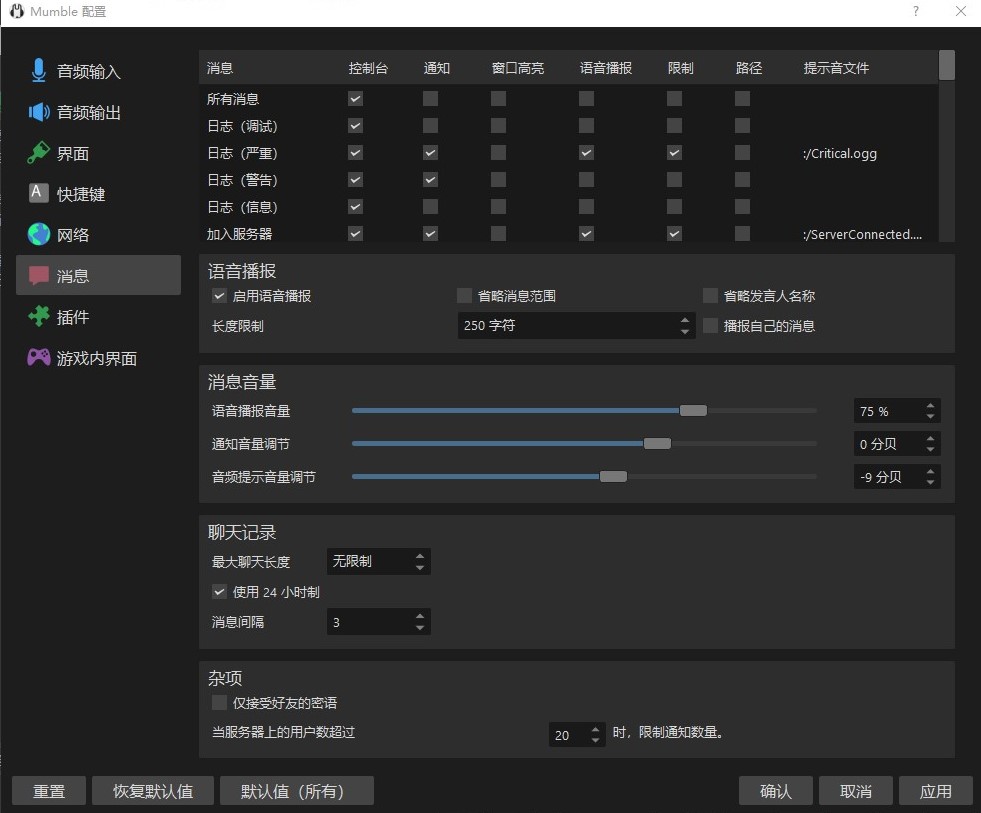Increase the 长度限制 250 字符 spinner value
This screenshot has width=981, height=813.
pyautogui.click(x=685, y=320)
